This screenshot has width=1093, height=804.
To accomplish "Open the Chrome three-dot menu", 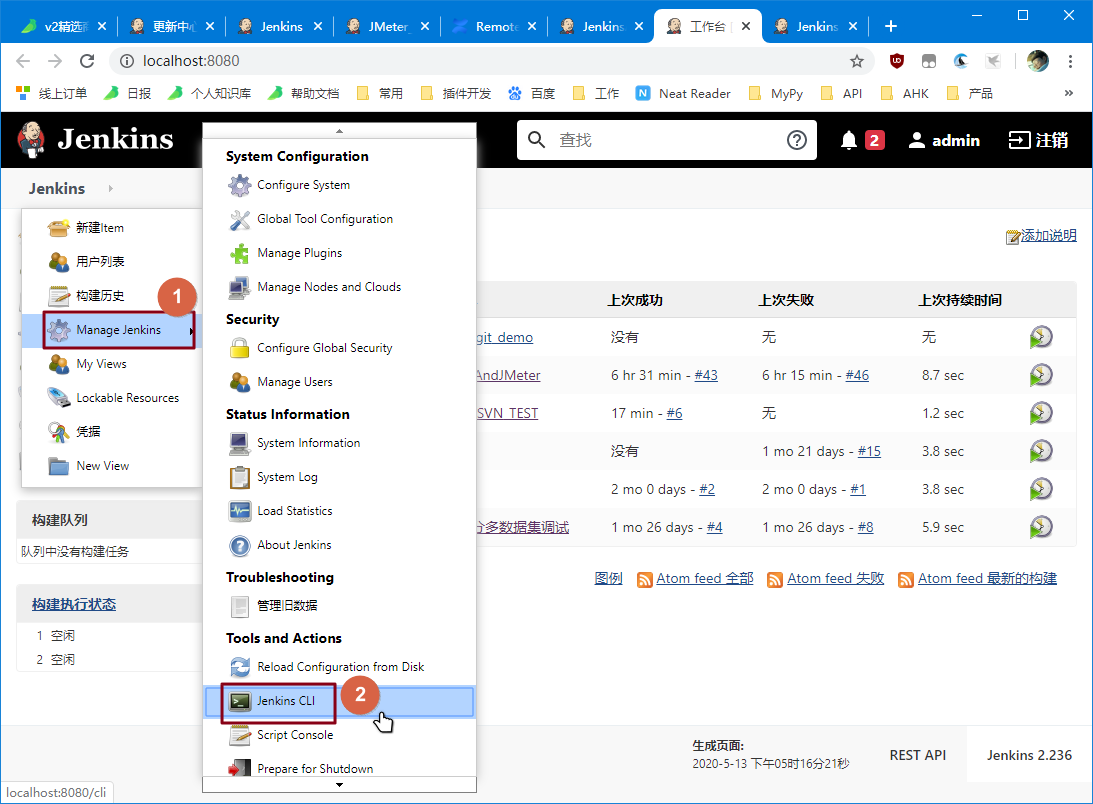I will pos(1070,61).
